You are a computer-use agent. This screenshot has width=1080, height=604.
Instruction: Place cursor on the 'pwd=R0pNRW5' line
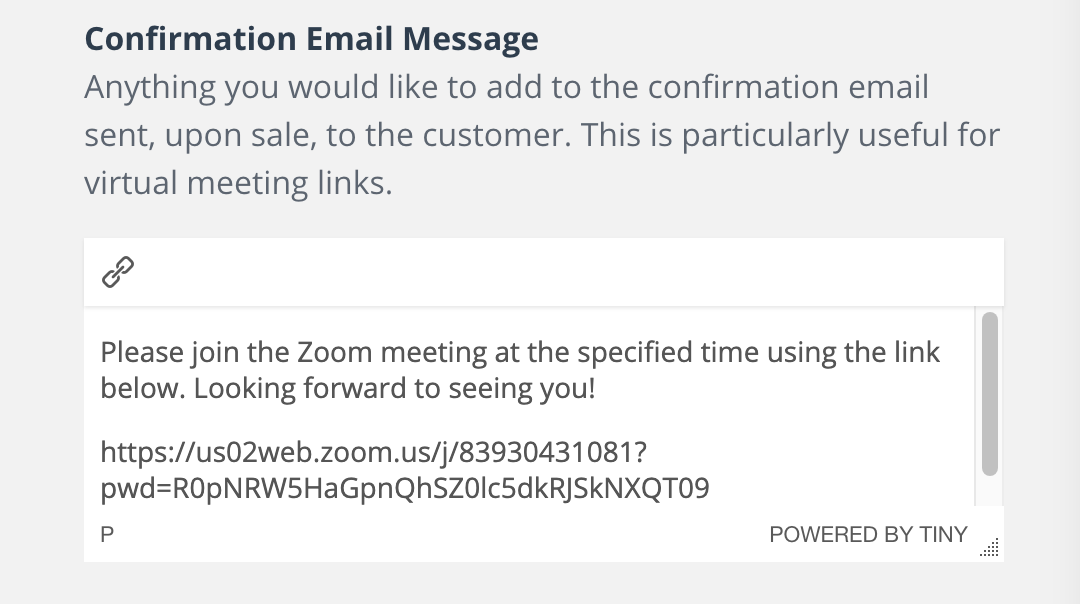tap(405, 488)
